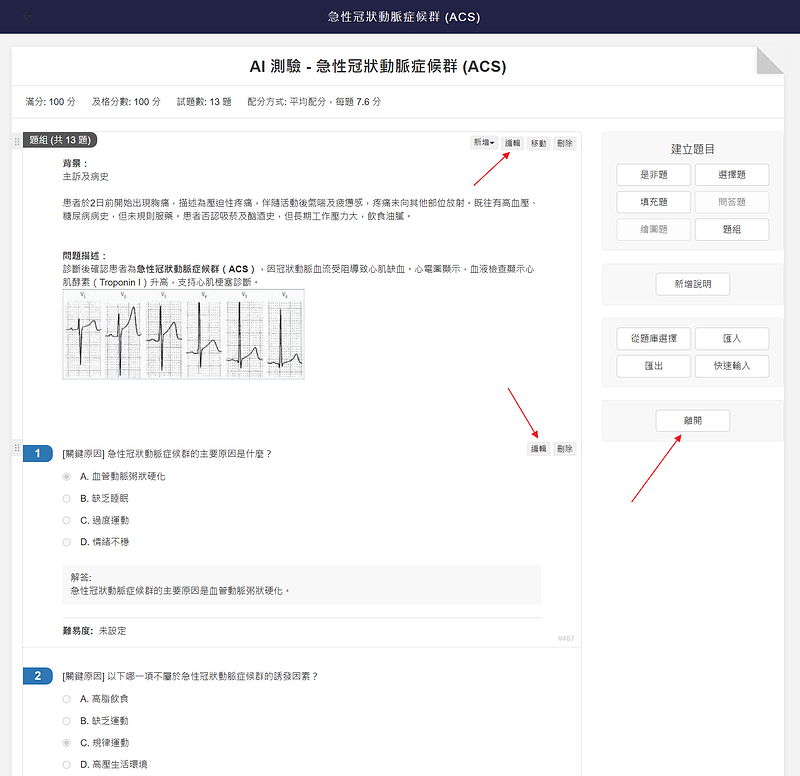800x776 pixels.
Task: Select option C 規律運動 in question 2
Action: point(67,743)
